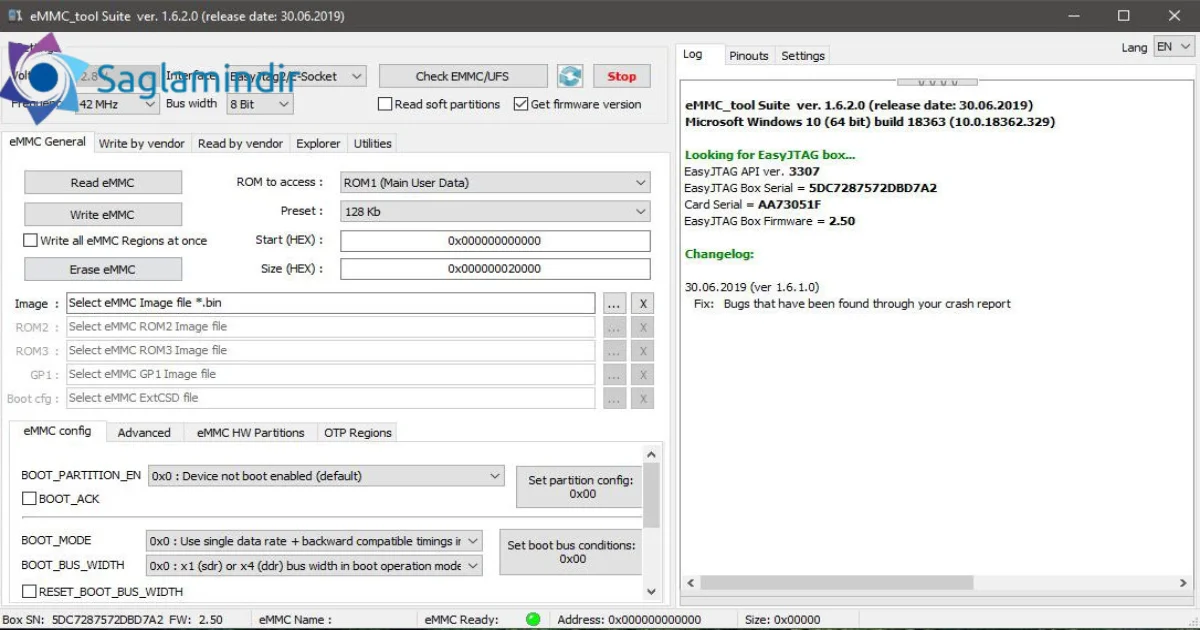Click the green eMMC Ready status indicator
Image resolution: width=1200 pixels, height=630 pixels.
[x=533, y=619]
